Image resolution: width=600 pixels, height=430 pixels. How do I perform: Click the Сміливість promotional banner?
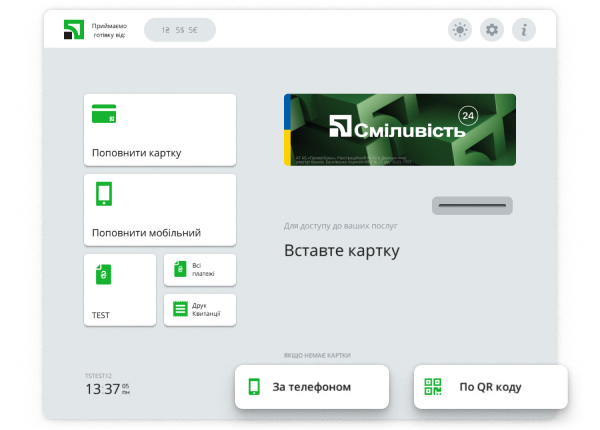pos(399,130)
